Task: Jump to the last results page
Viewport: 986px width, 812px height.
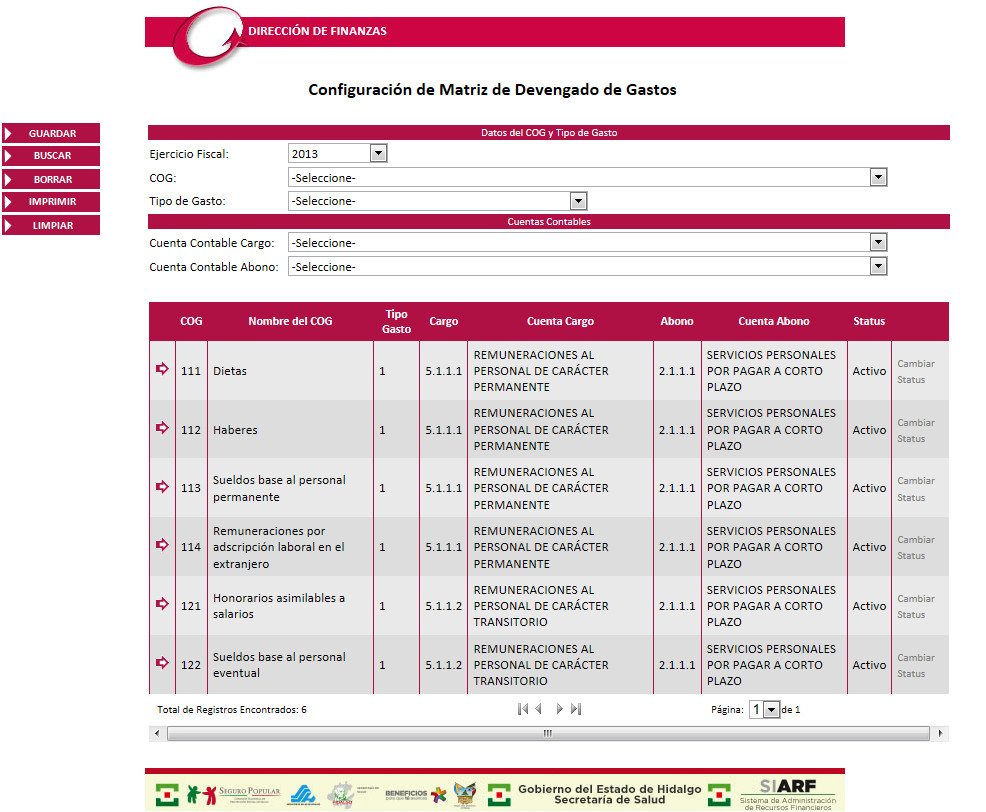Action: pos(575,709)
